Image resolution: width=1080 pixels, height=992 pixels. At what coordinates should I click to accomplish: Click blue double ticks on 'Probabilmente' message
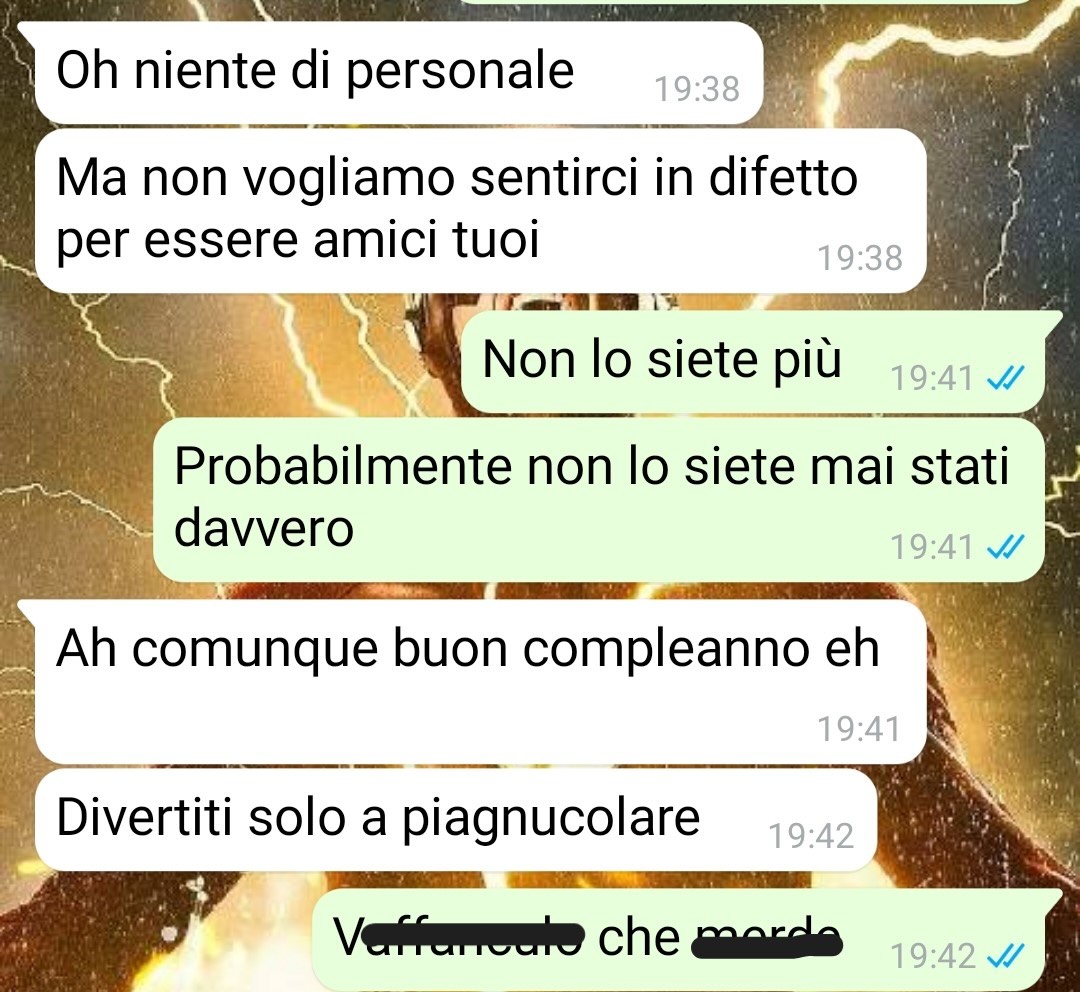pyautogui.click(x=1006, y=547)
